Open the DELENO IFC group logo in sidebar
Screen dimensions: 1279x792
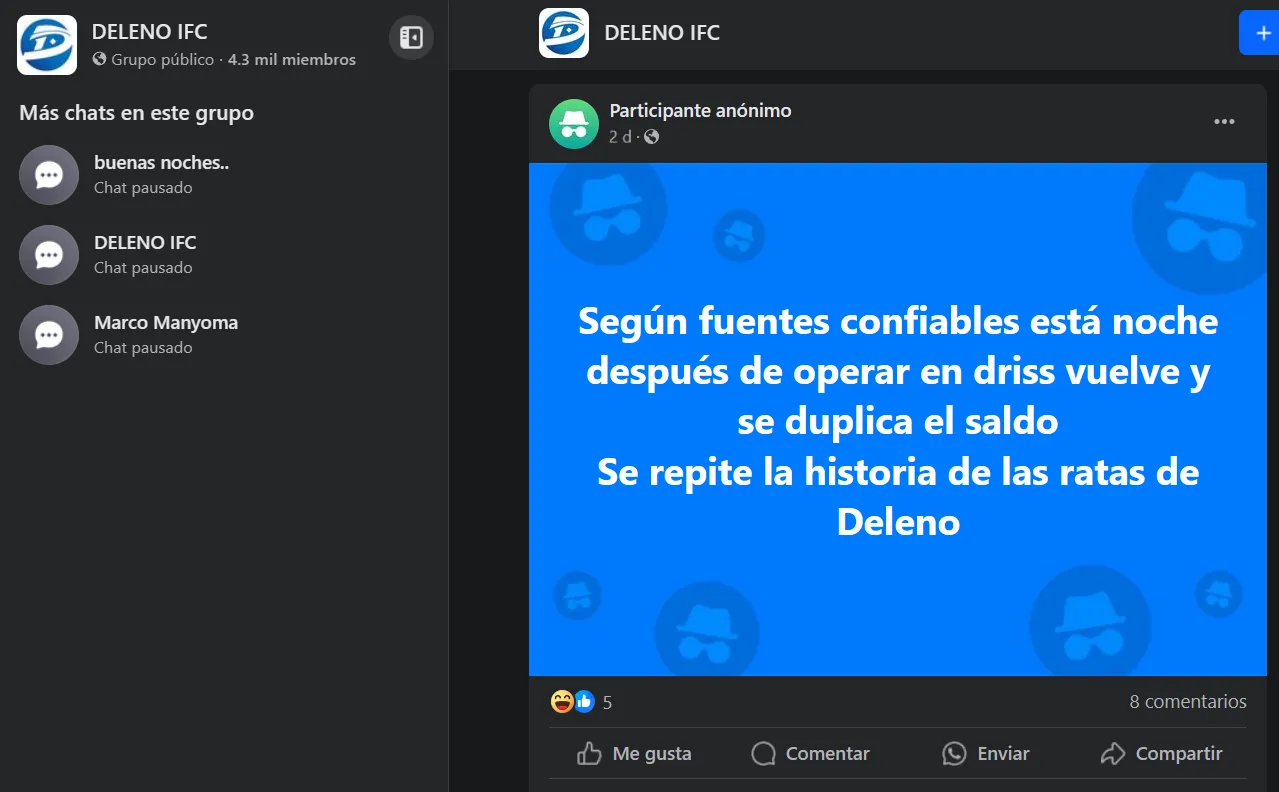coord(47,45)
